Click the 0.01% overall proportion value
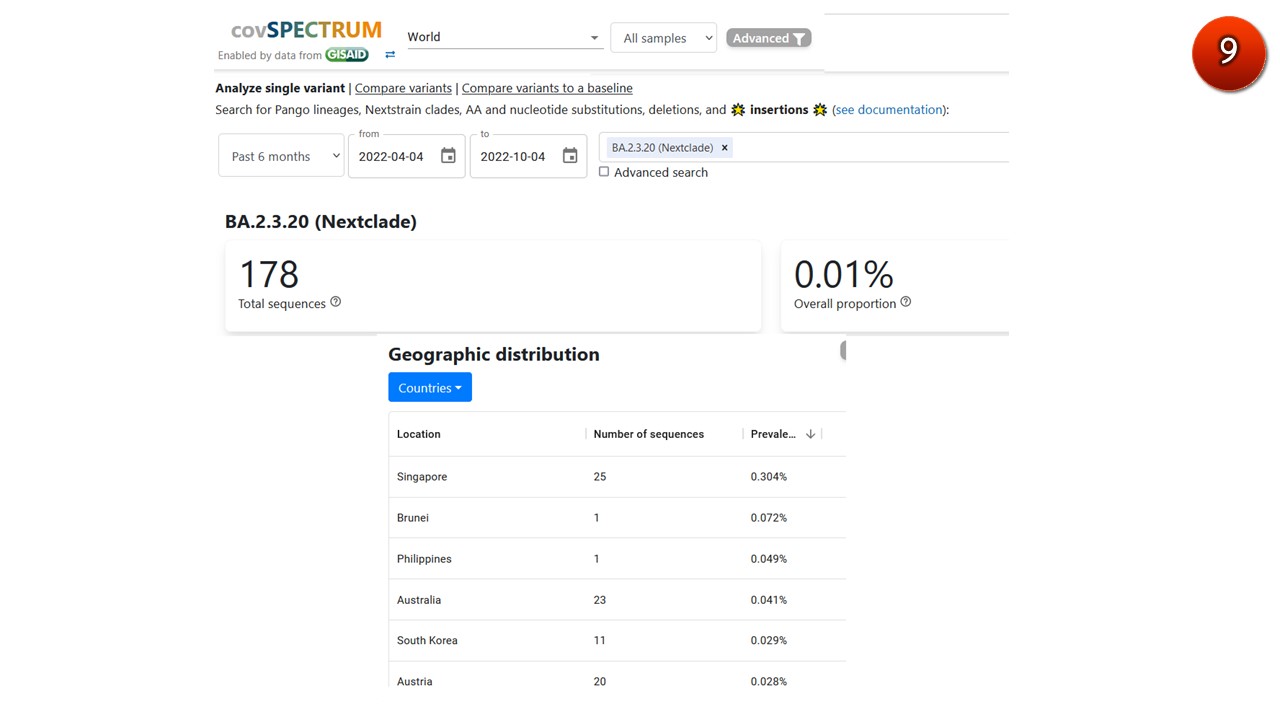The width and height of the screenshot is (1280, 720). coord(843,274)
